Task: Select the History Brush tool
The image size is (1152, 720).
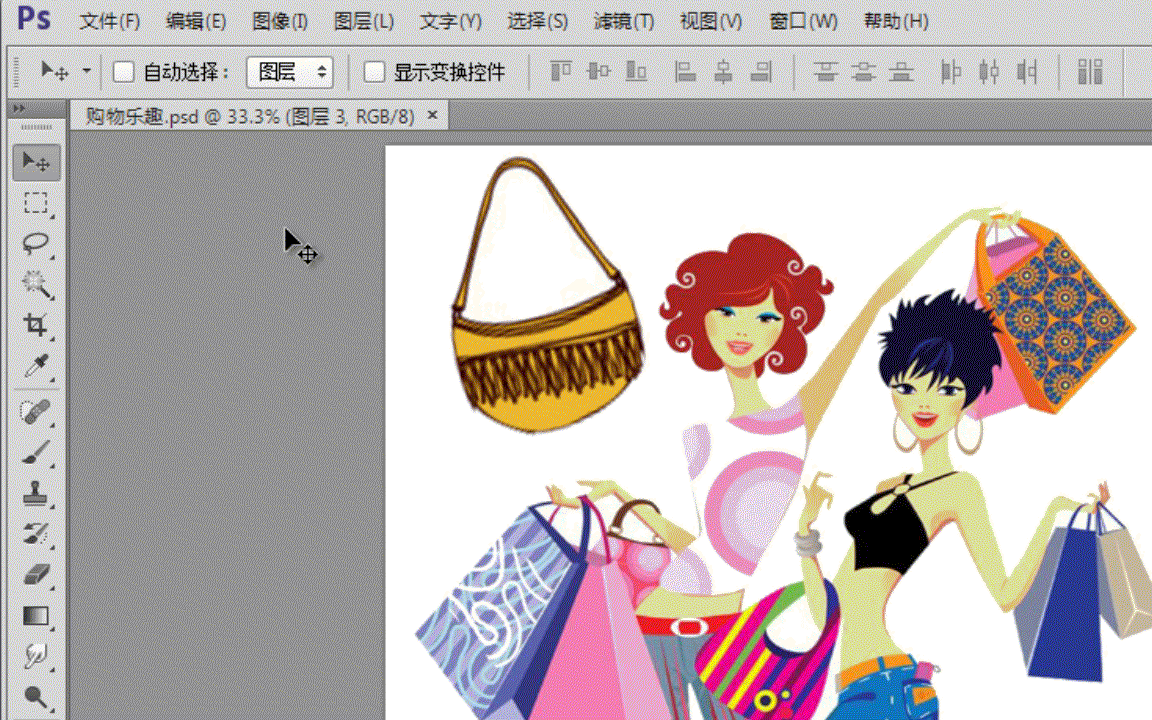Action: (x=36, y=534)
